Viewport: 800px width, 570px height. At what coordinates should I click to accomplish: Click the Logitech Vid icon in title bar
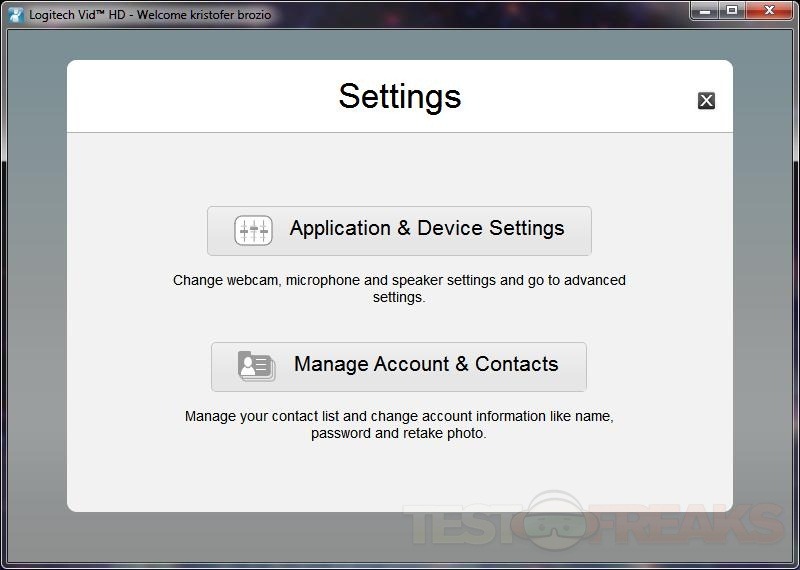(x=15, y=14)
